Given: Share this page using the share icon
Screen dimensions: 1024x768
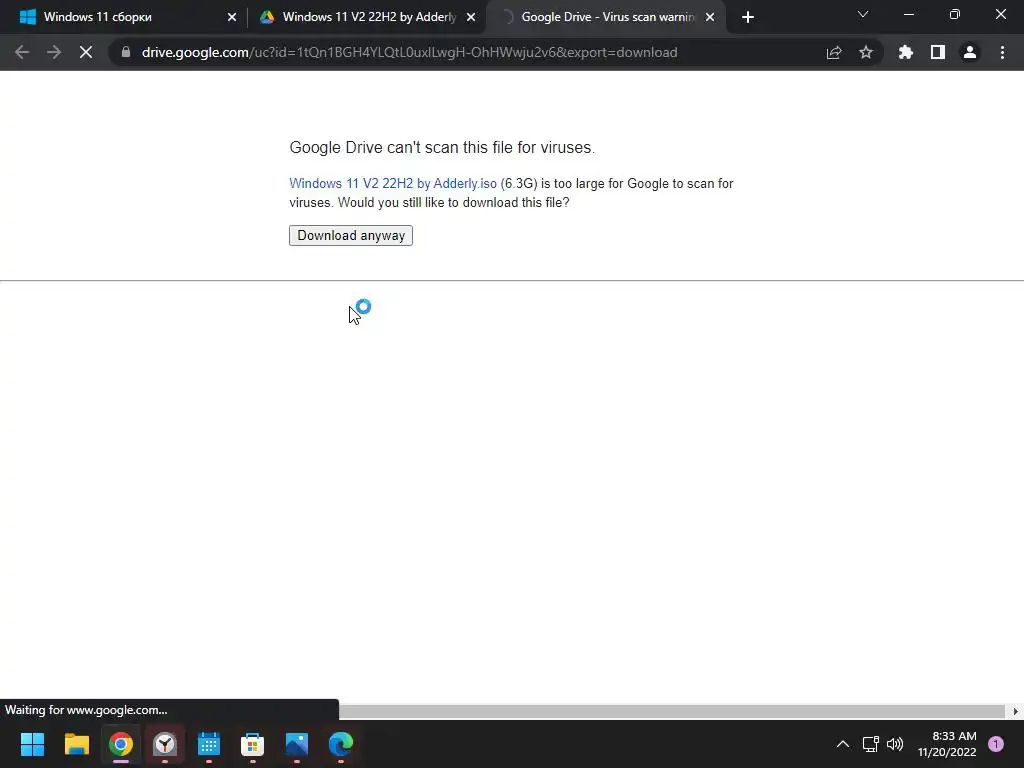Looking at the screenshot, I should 834,52.
